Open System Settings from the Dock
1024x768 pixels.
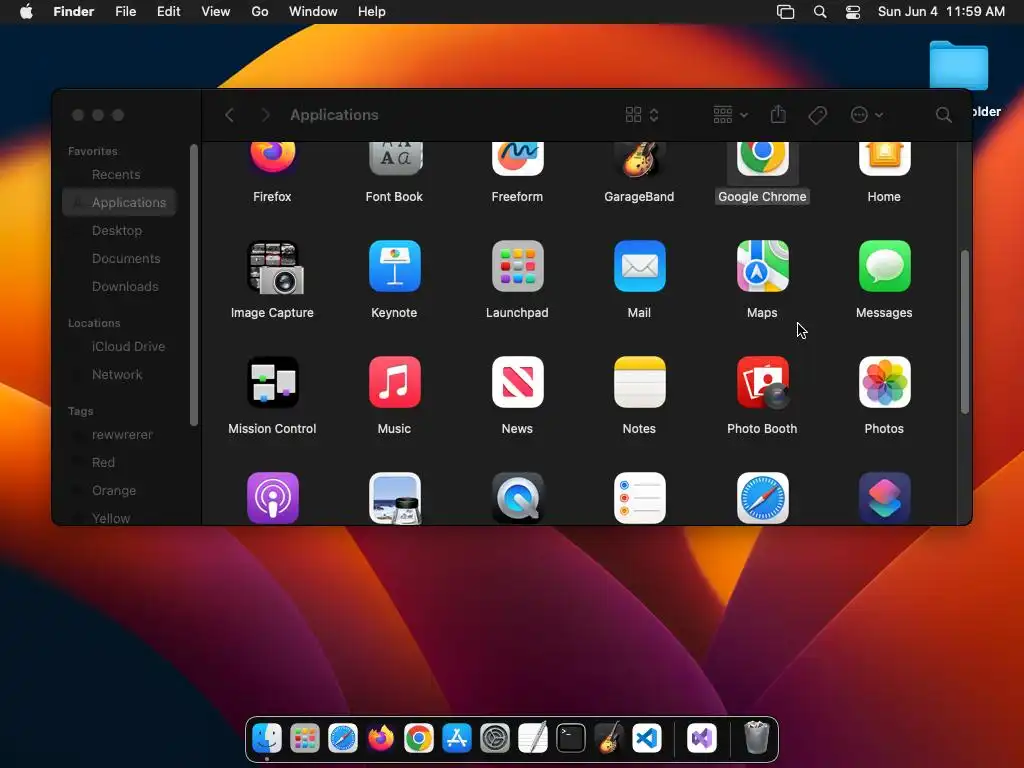point(494,739)
